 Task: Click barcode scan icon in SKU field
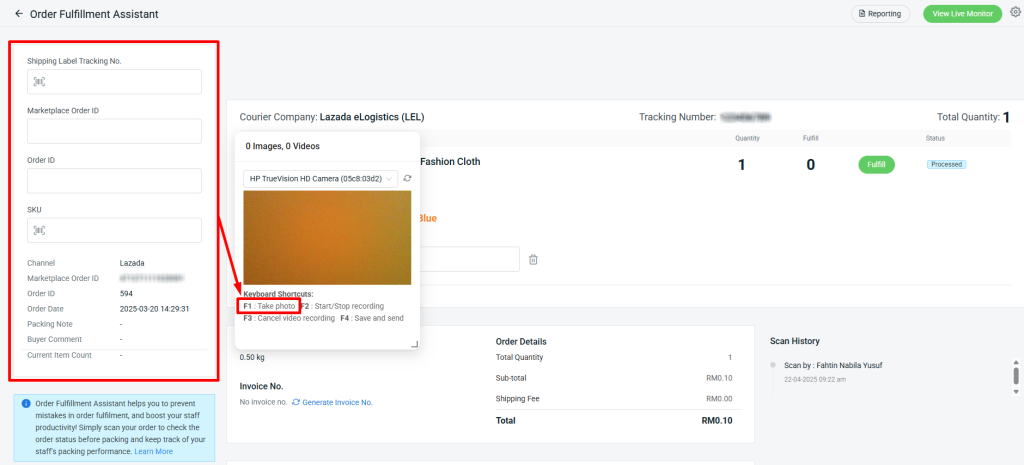click(x=40, y=230)
